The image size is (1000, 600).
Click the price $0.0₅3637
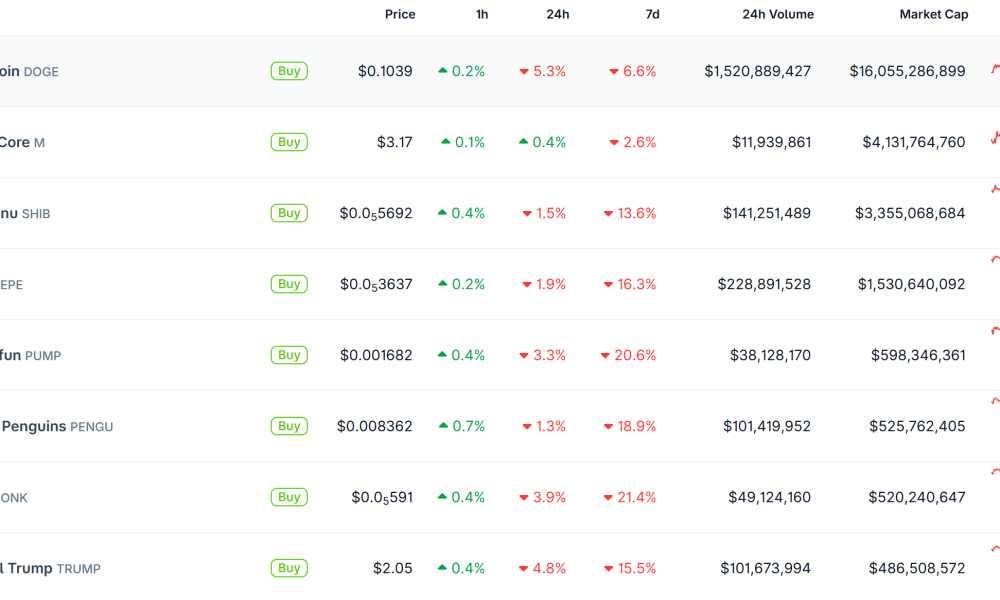[376, 284]
